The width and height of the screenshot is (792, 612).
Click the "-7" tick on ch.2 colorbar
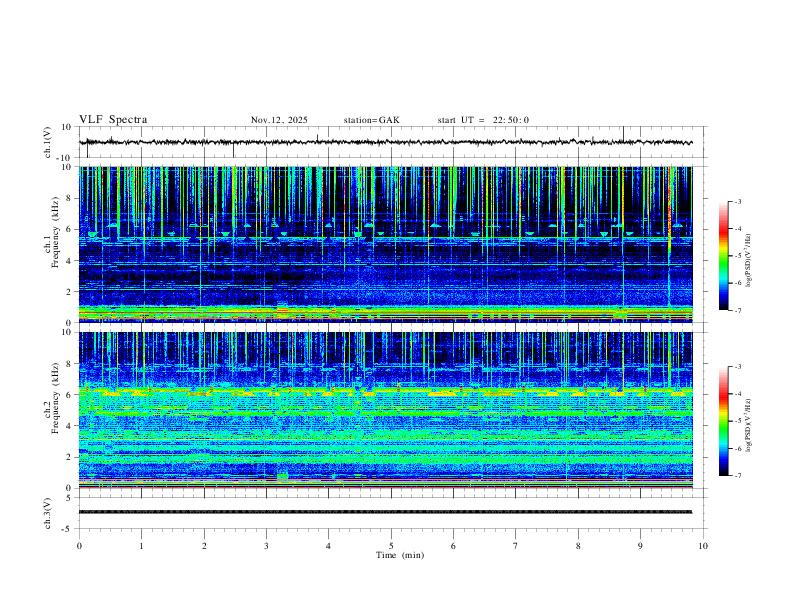click(x=738, y=476)
